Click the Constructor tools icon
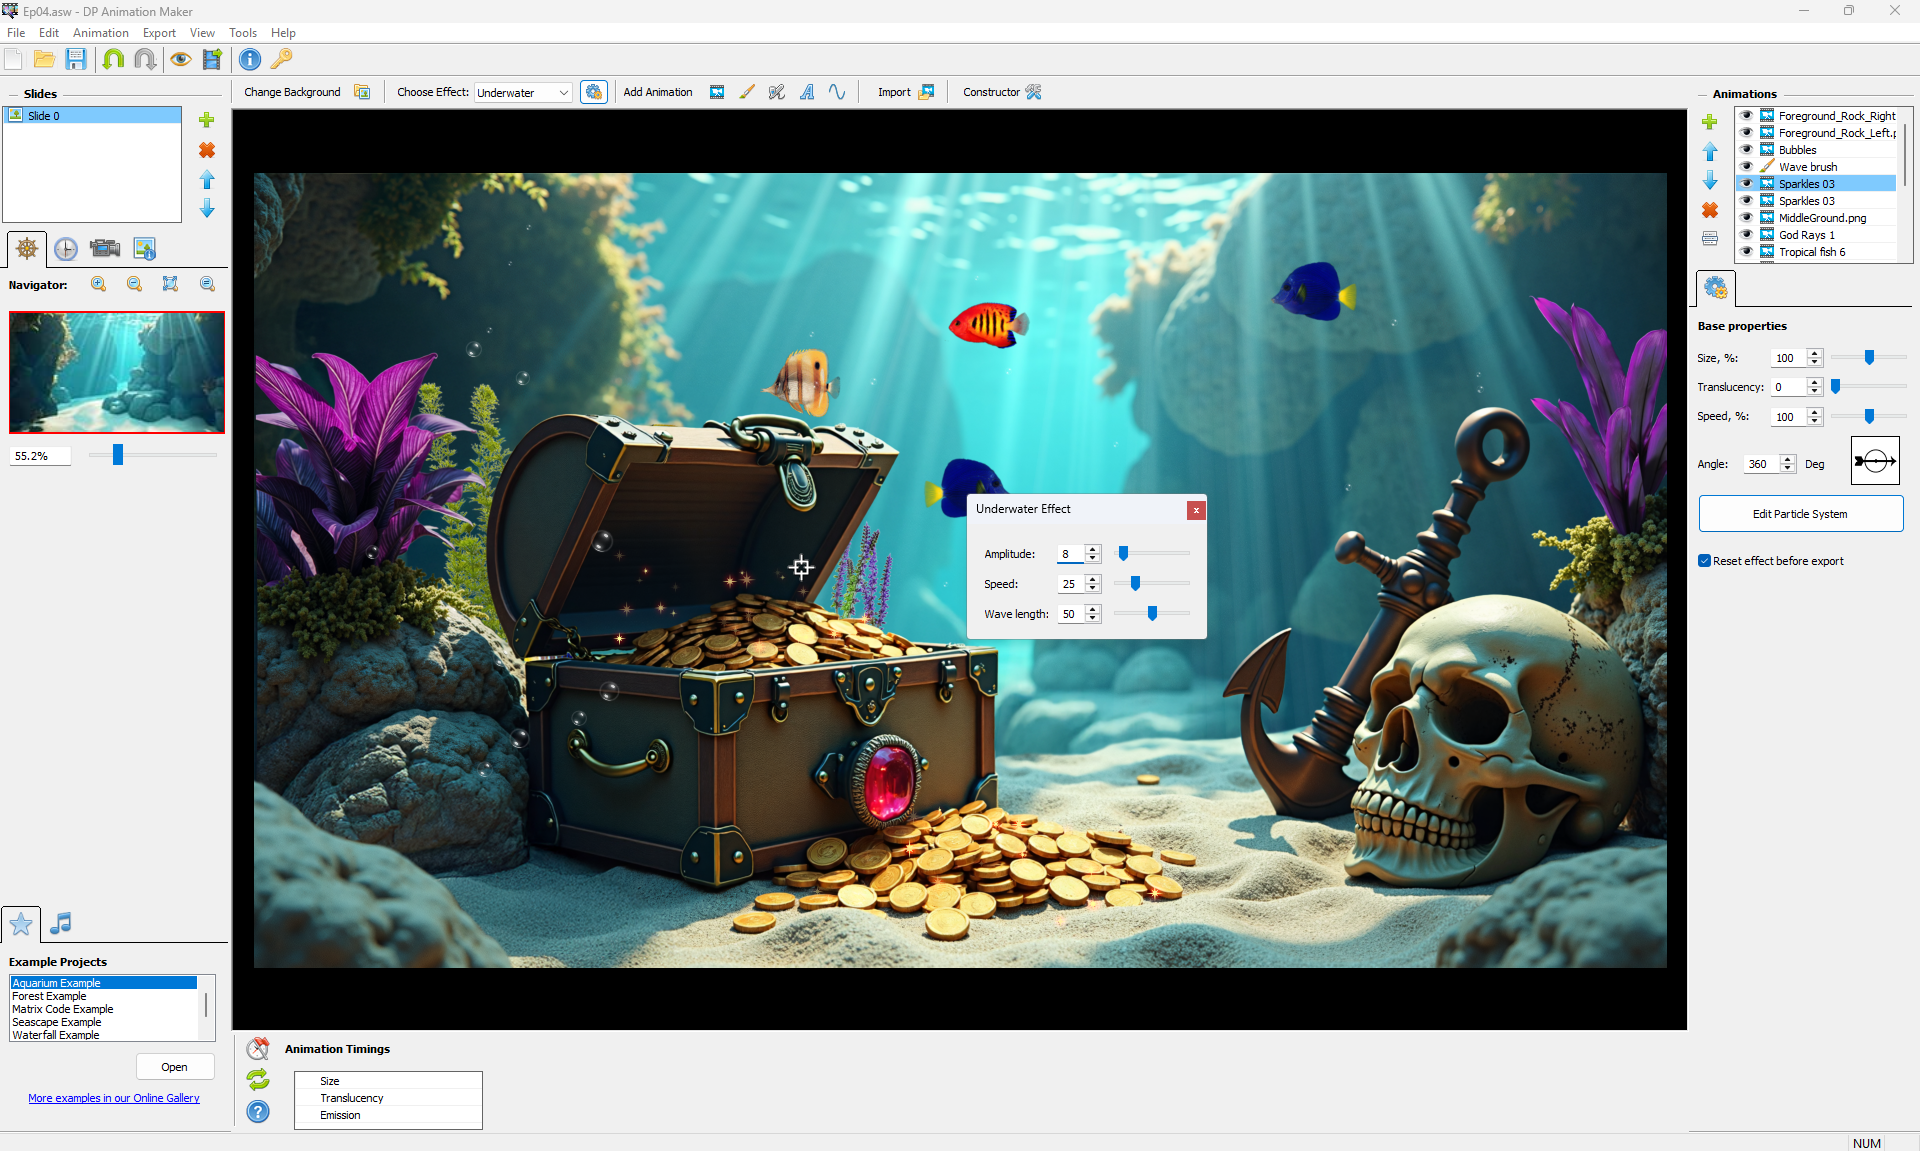This screenshot has width=1920, height=1151. tap(1034, 92)
